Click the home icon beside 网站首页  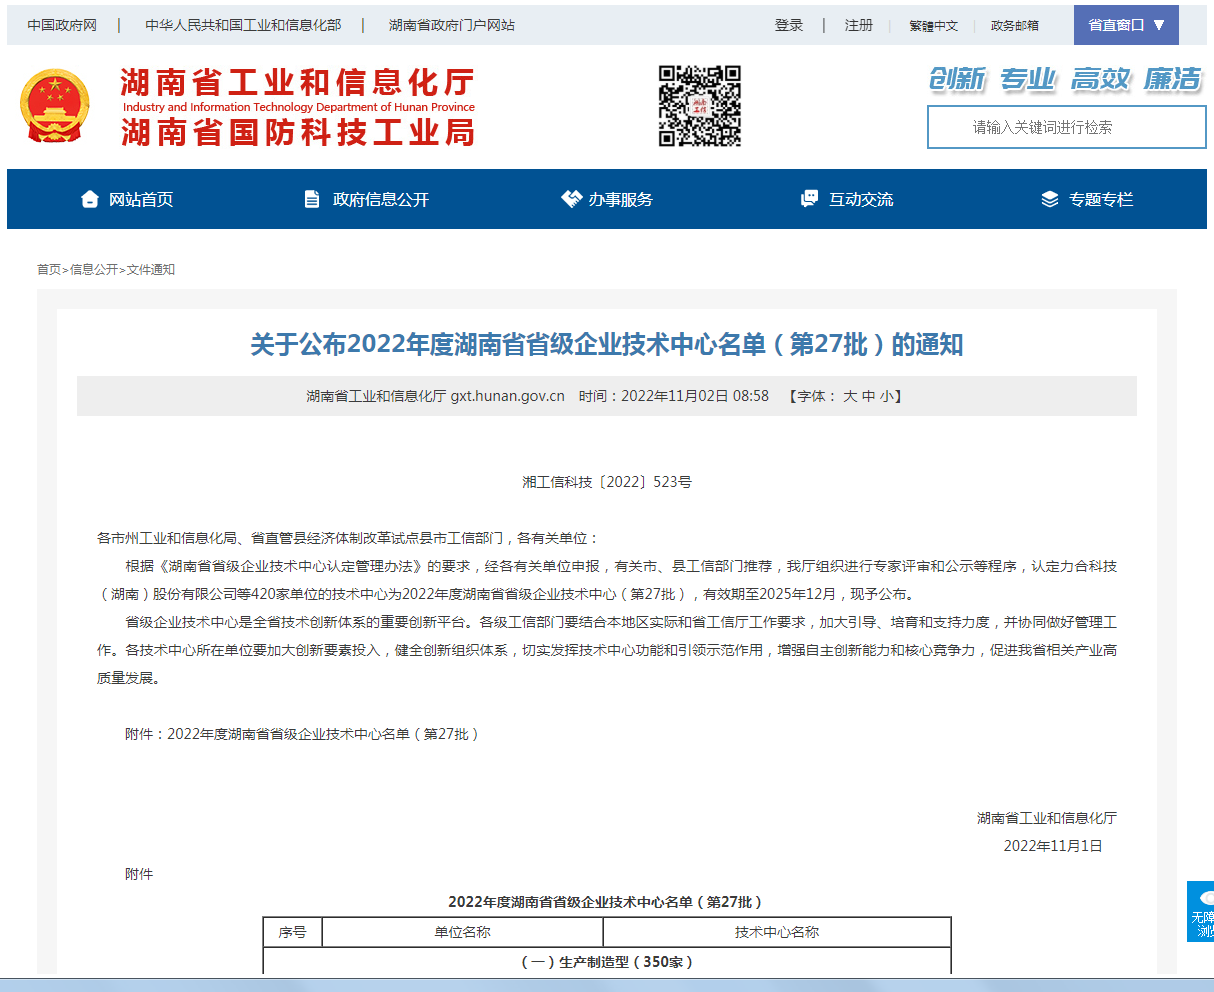pos(90,199)
